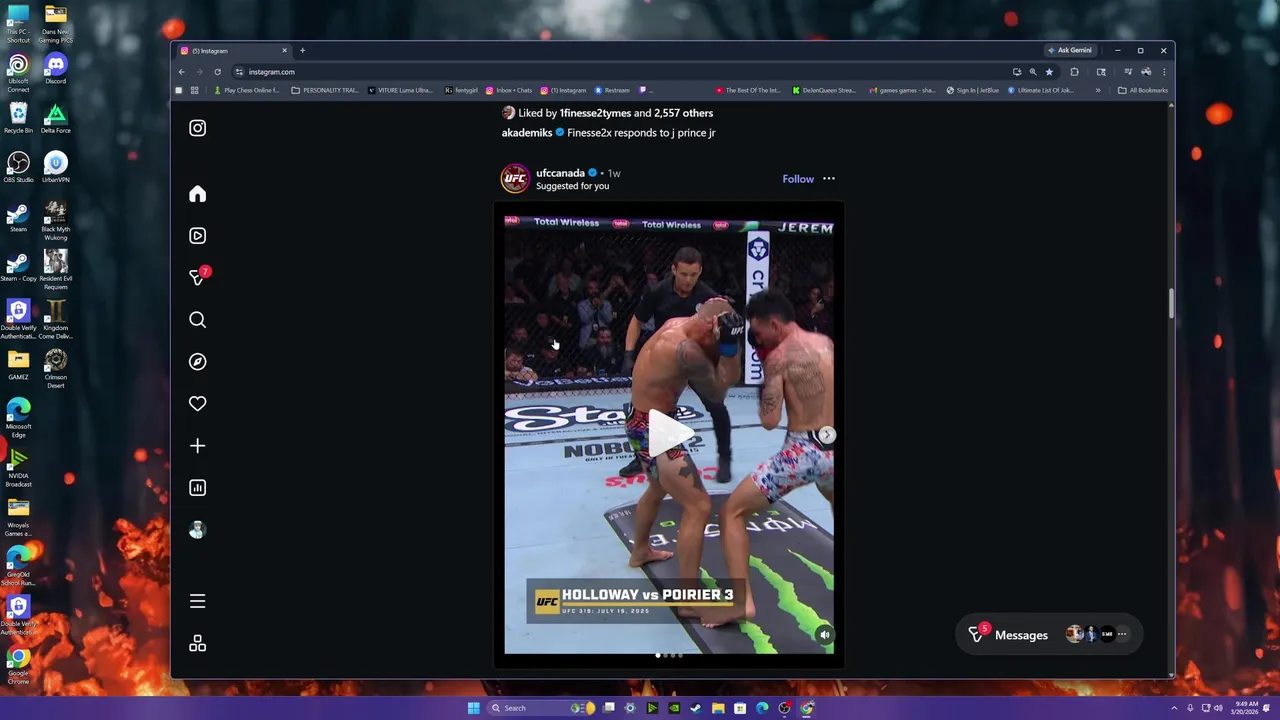1280x720 pixels.
Task: Open the Search magnifier in sidebar
Action: (x=197, y=320)
